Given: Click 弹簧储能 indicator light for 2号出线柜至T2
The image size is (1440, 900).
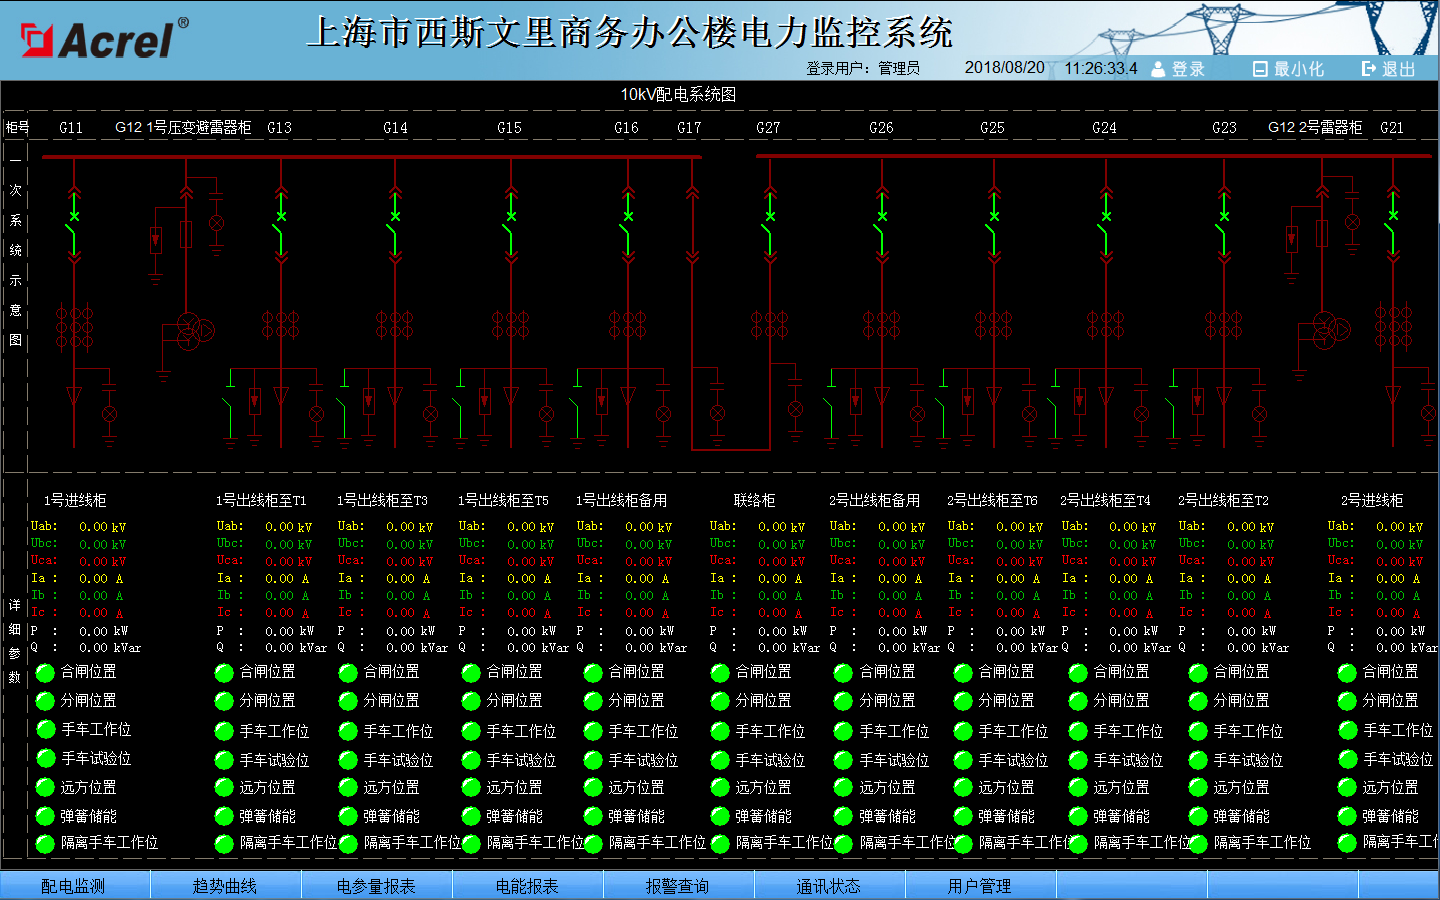Looking at the screenshot, I should point(1198,817).
